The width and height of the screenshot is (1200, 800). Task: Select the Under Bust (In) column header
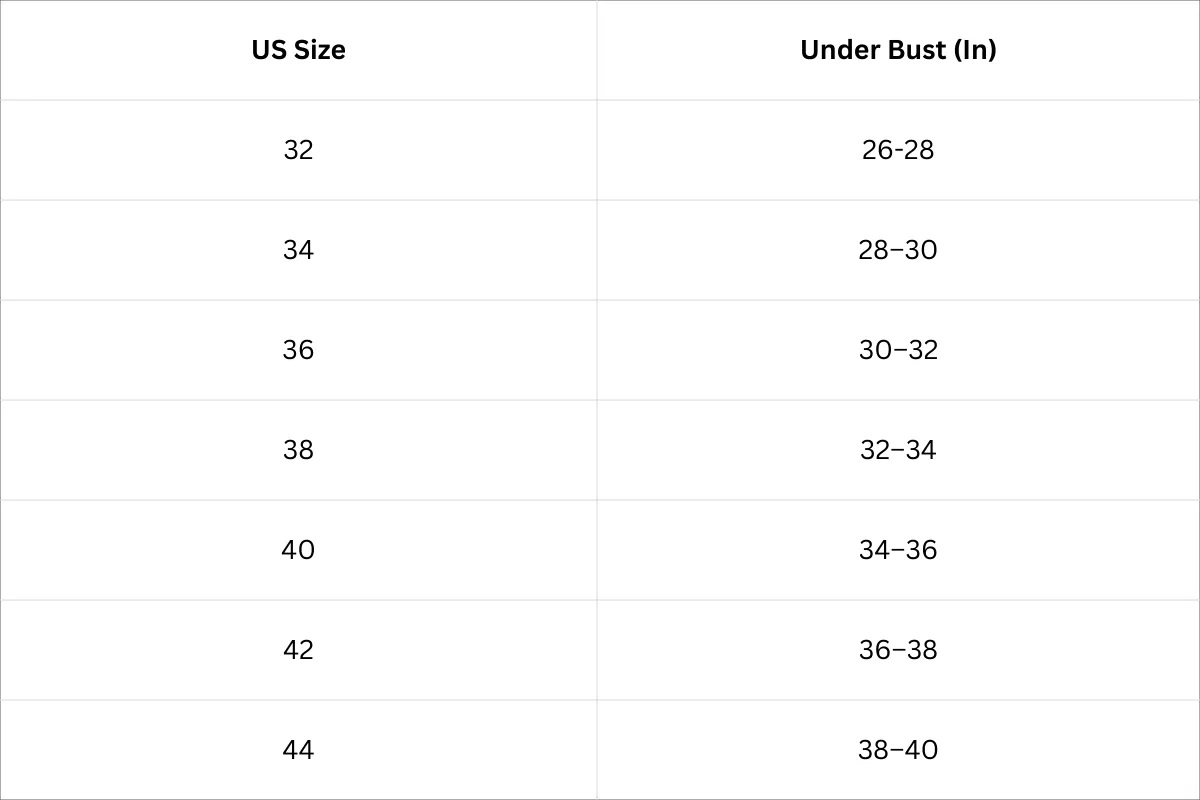pos(898,50)
